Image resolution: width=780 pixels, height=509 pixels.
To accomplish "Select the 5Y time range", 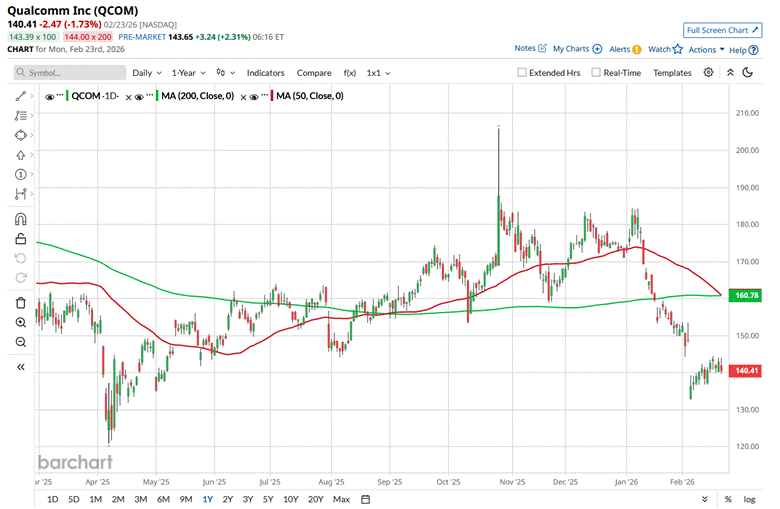I will pyautogui.click(x=269, y=498).
